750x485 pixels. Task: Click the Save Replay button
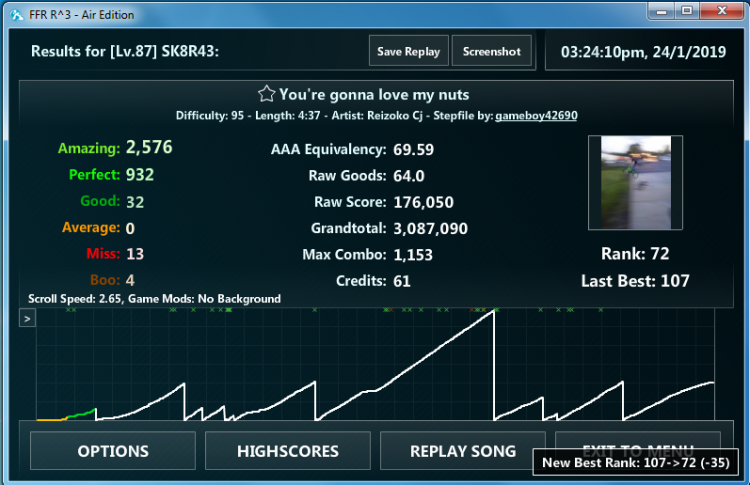pos(408,51)
